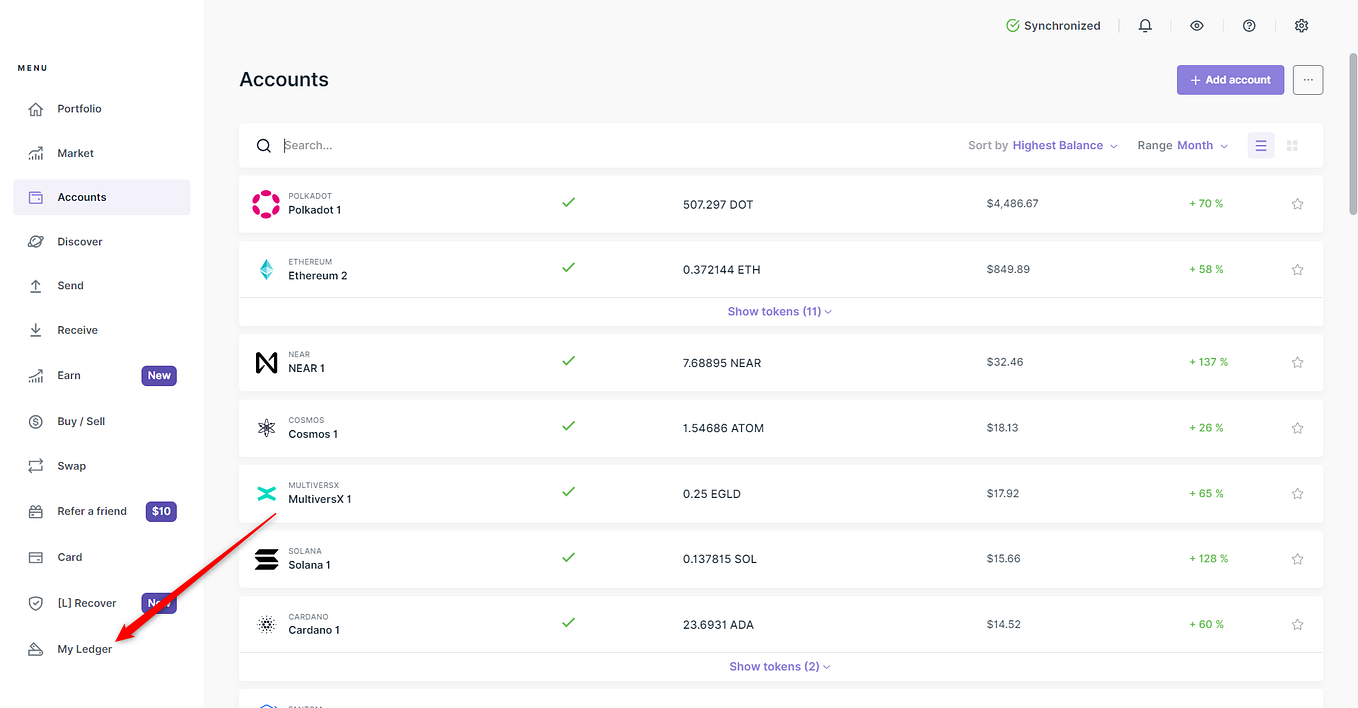This screenshot has height=708, width=1358.
Task: Open the Solana 1 account name
Action: pyautogui.click(x=309, y=566)
